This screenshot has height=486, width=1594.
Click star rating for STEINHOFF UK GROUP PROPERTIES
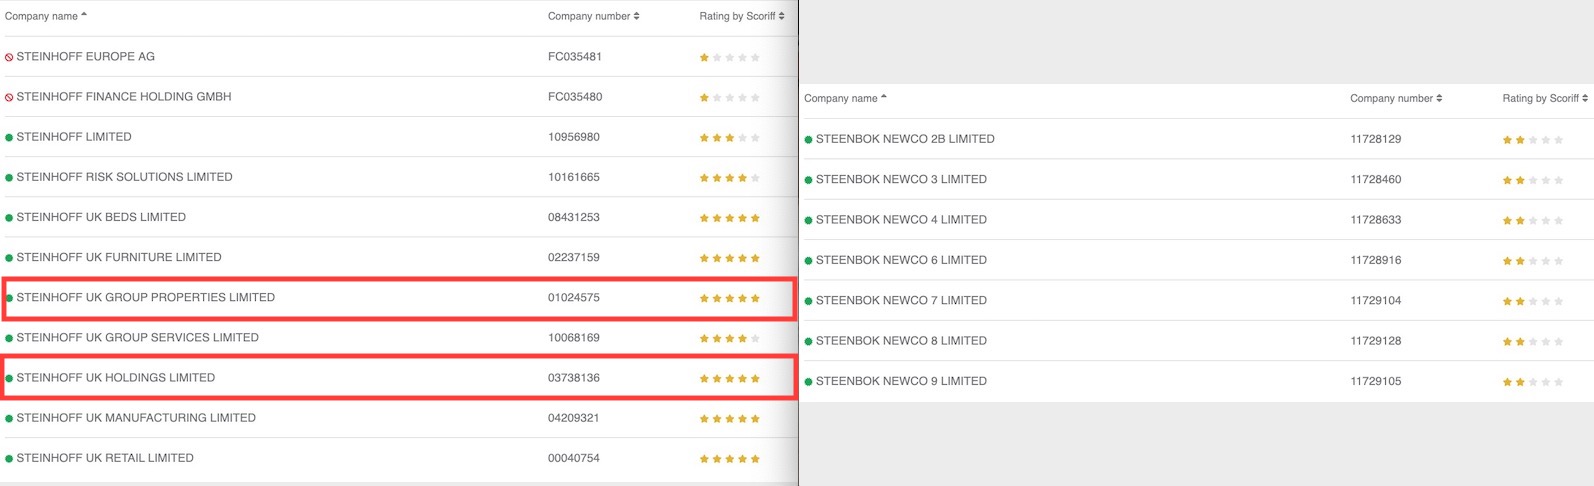click(729, 298)
